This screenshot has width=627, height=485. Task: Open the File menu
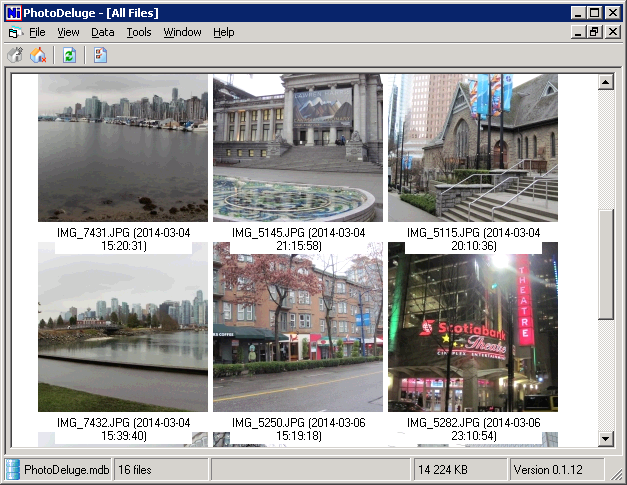pyautogui.click(x=37, y=32)
